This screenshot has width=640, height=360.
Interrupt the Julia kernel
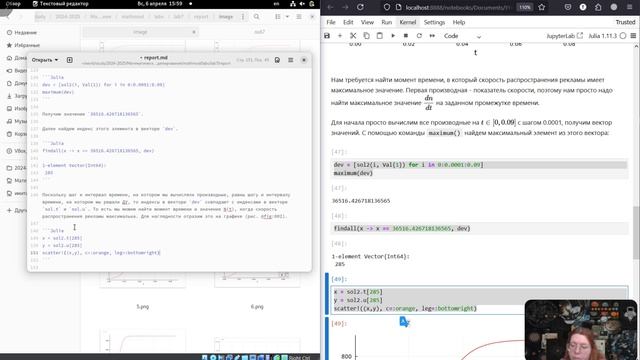pyautogui.click(x=406, y=36)
